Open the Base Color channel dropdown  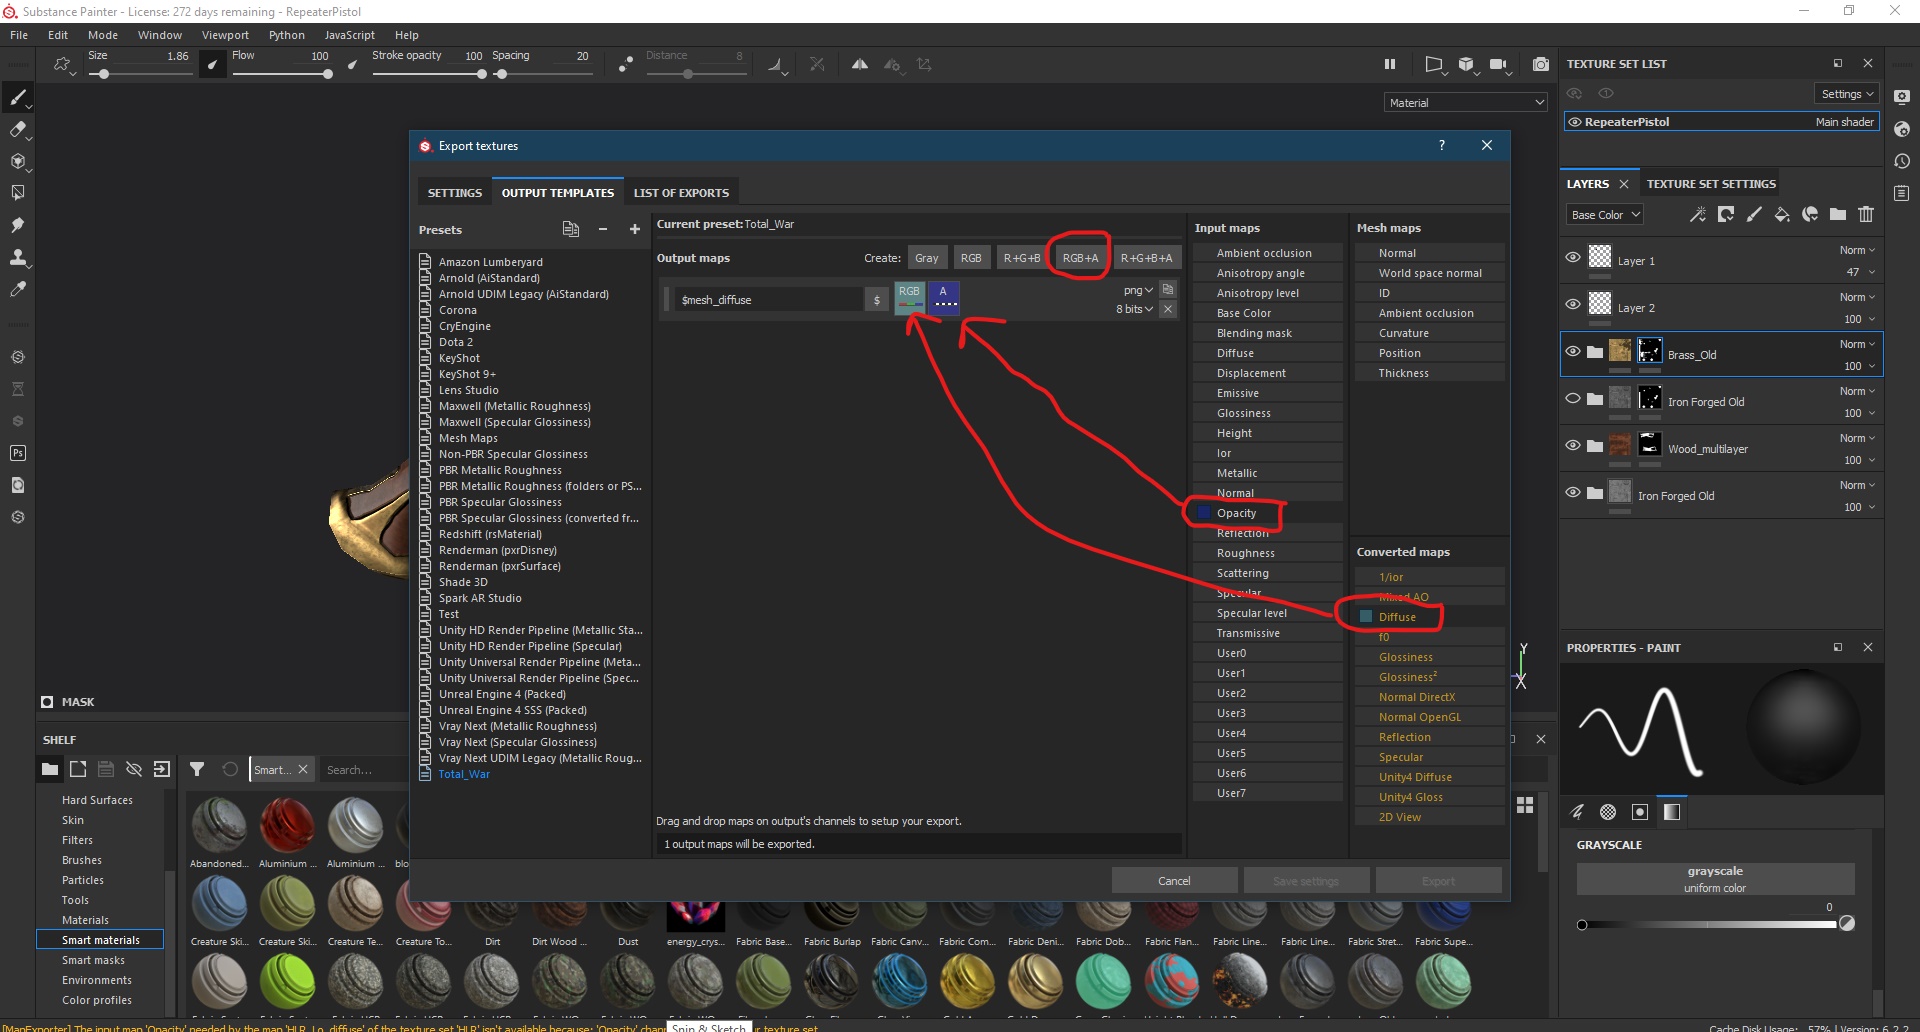[1605, 215]
